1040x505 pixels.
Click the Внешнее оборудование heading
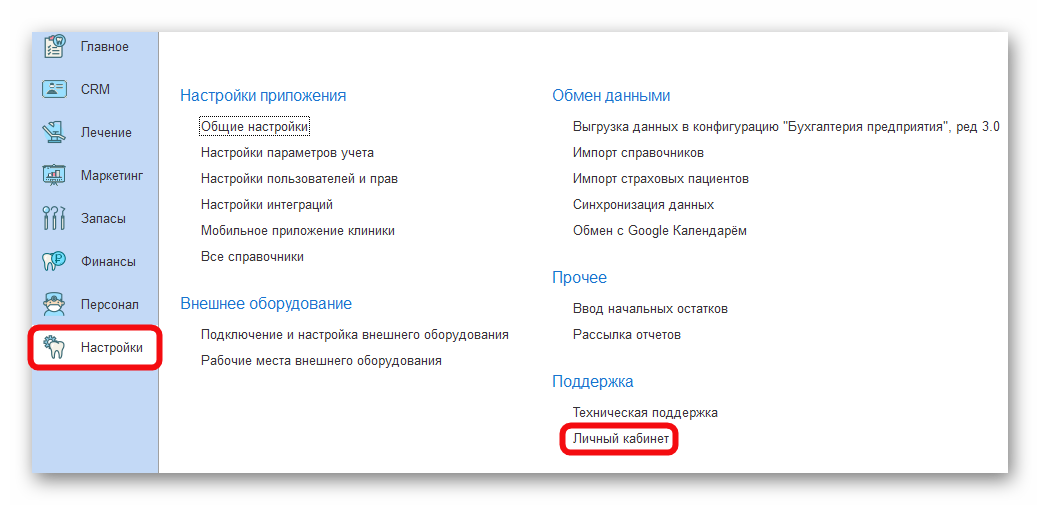[x=266, y=304]
